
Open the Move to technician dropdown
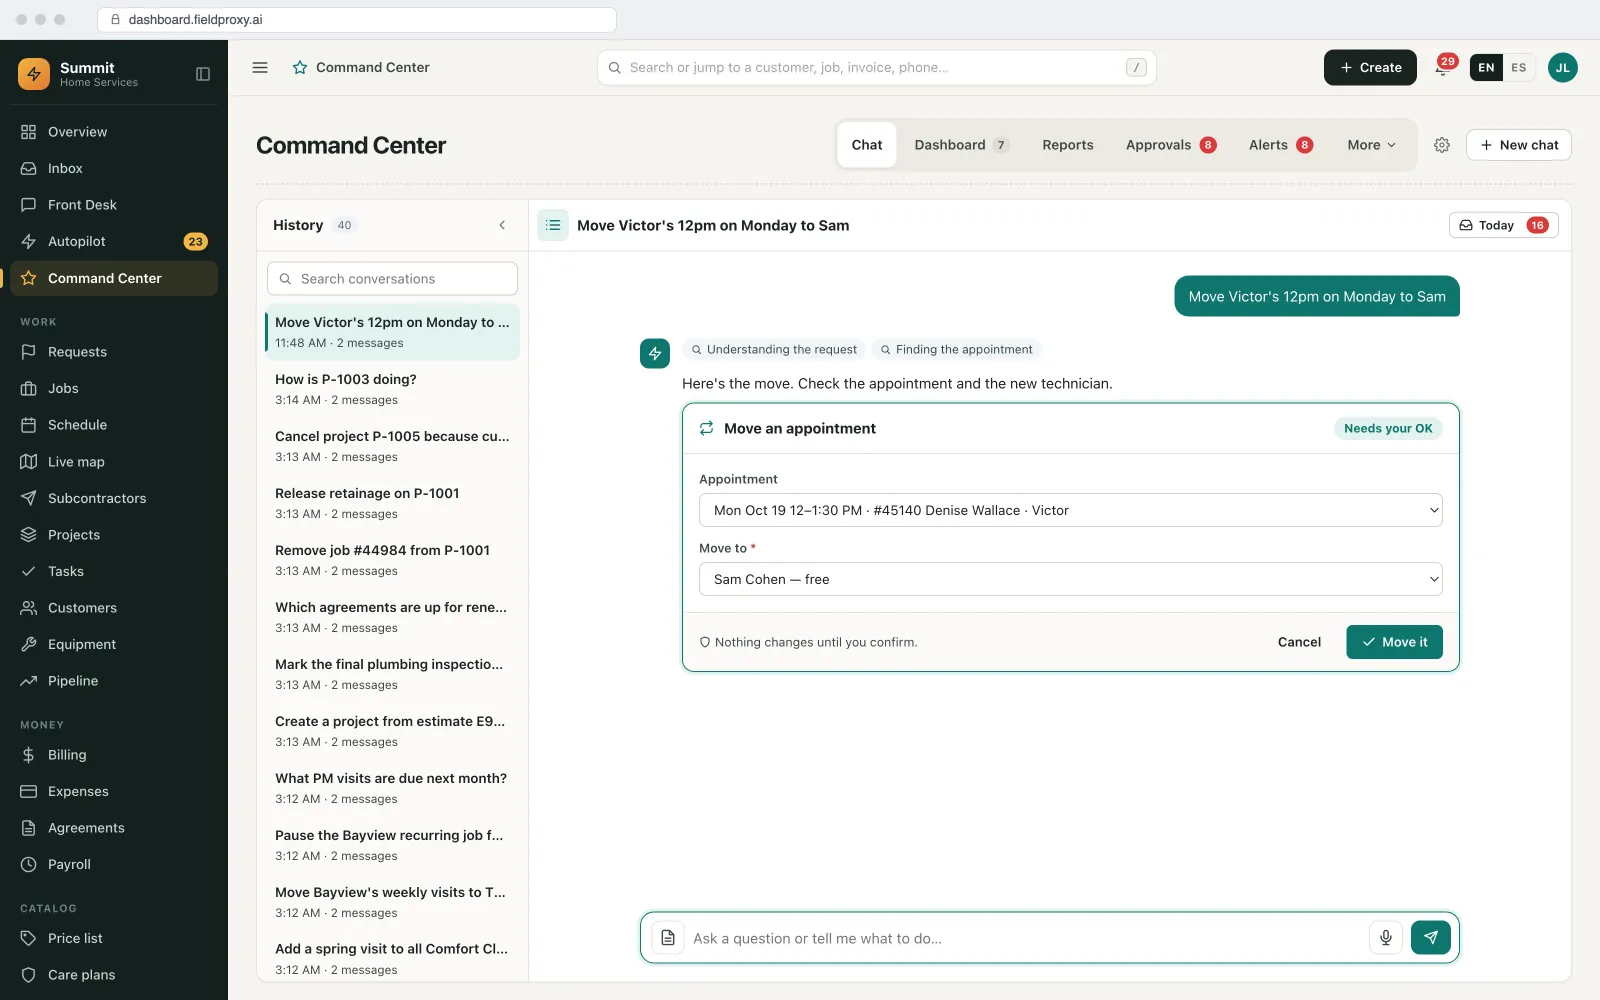[x=1070, y=579]
